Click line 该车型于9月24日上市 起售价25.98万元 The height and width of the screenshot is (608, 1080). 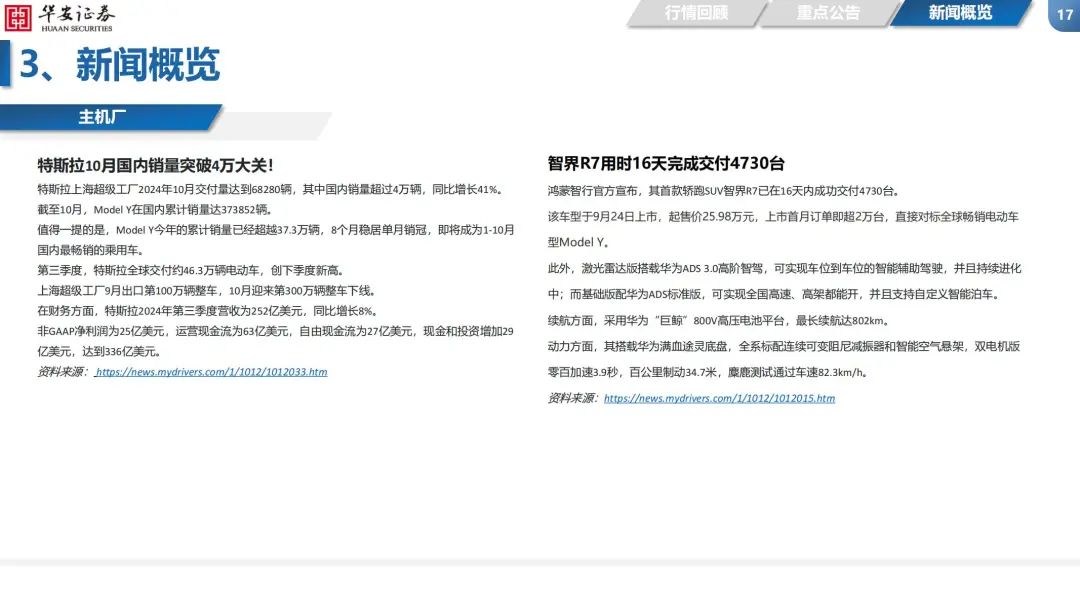tap(783, 217)
